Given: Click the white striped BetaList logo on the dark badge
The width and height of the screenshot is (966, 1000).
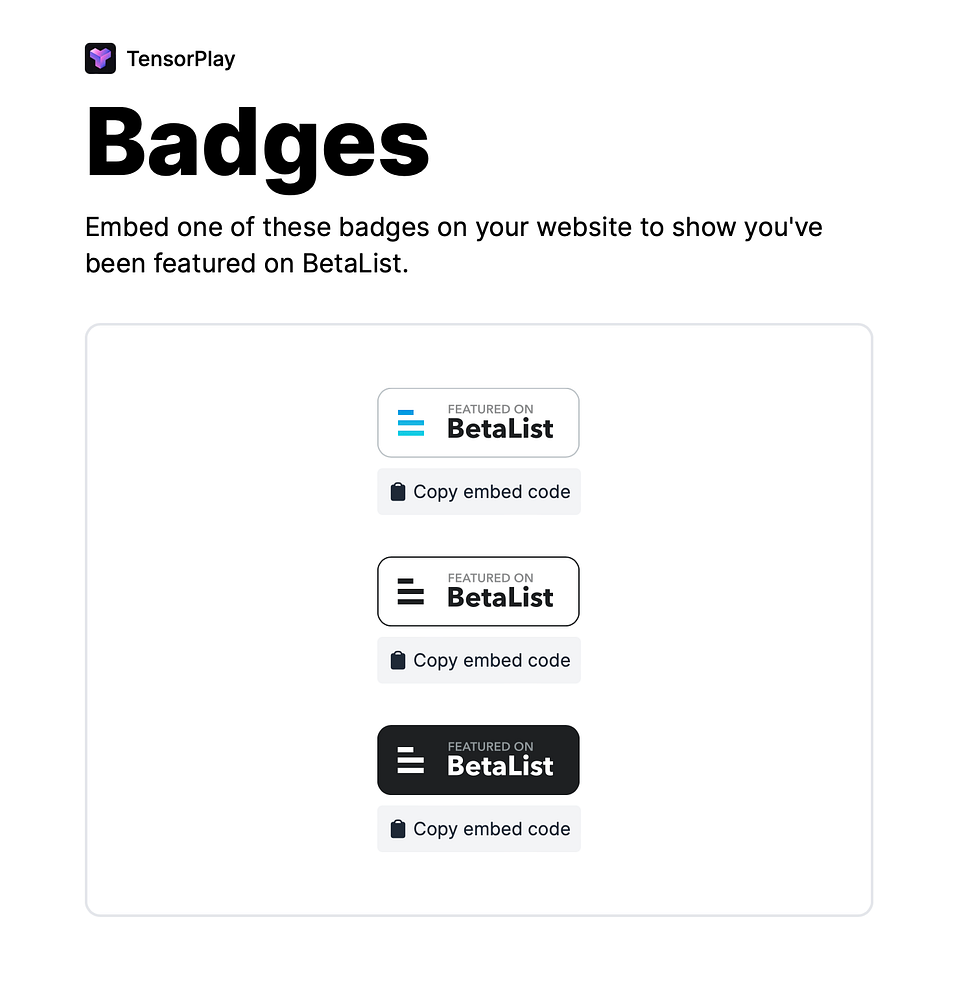Looking at the screenshot, I should [411, 760].
